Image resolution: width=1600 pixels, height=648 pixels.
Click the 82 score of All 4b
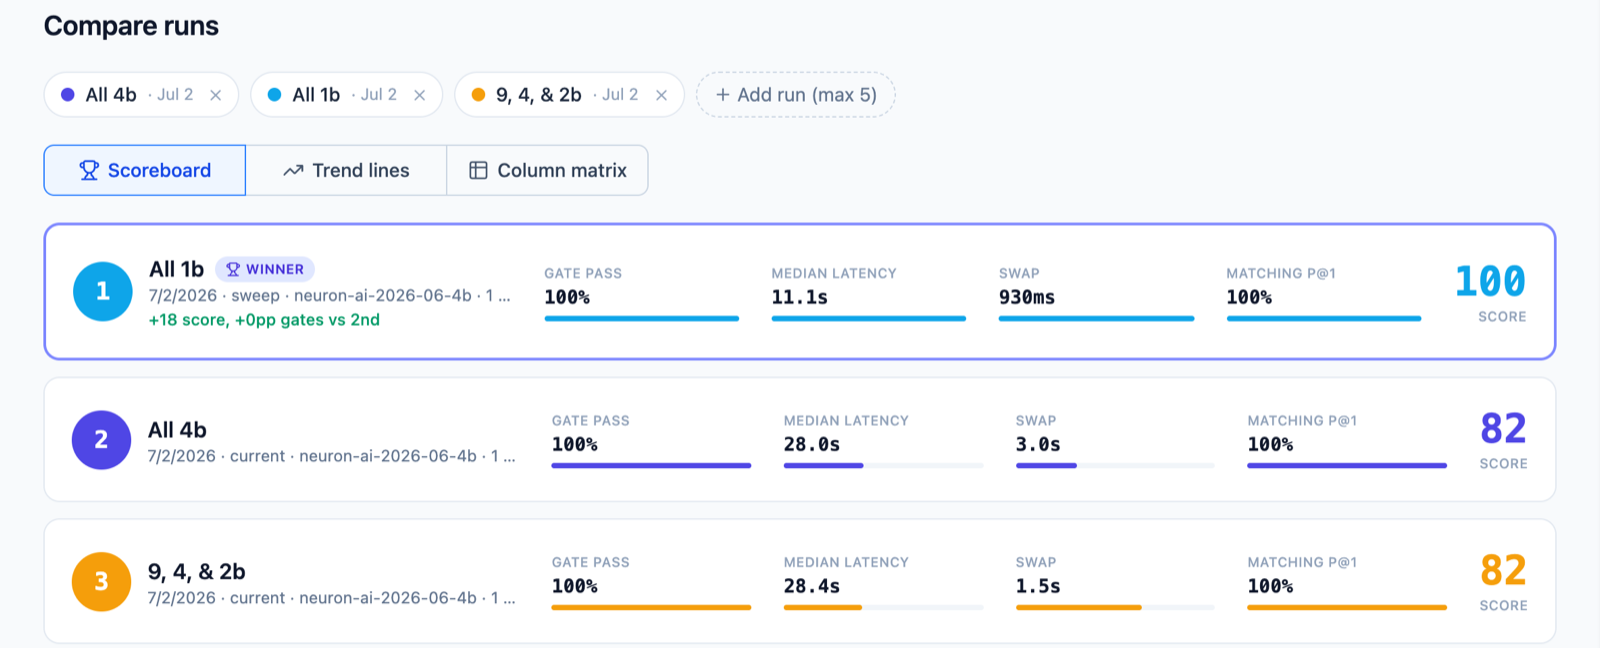(1503, 428)
